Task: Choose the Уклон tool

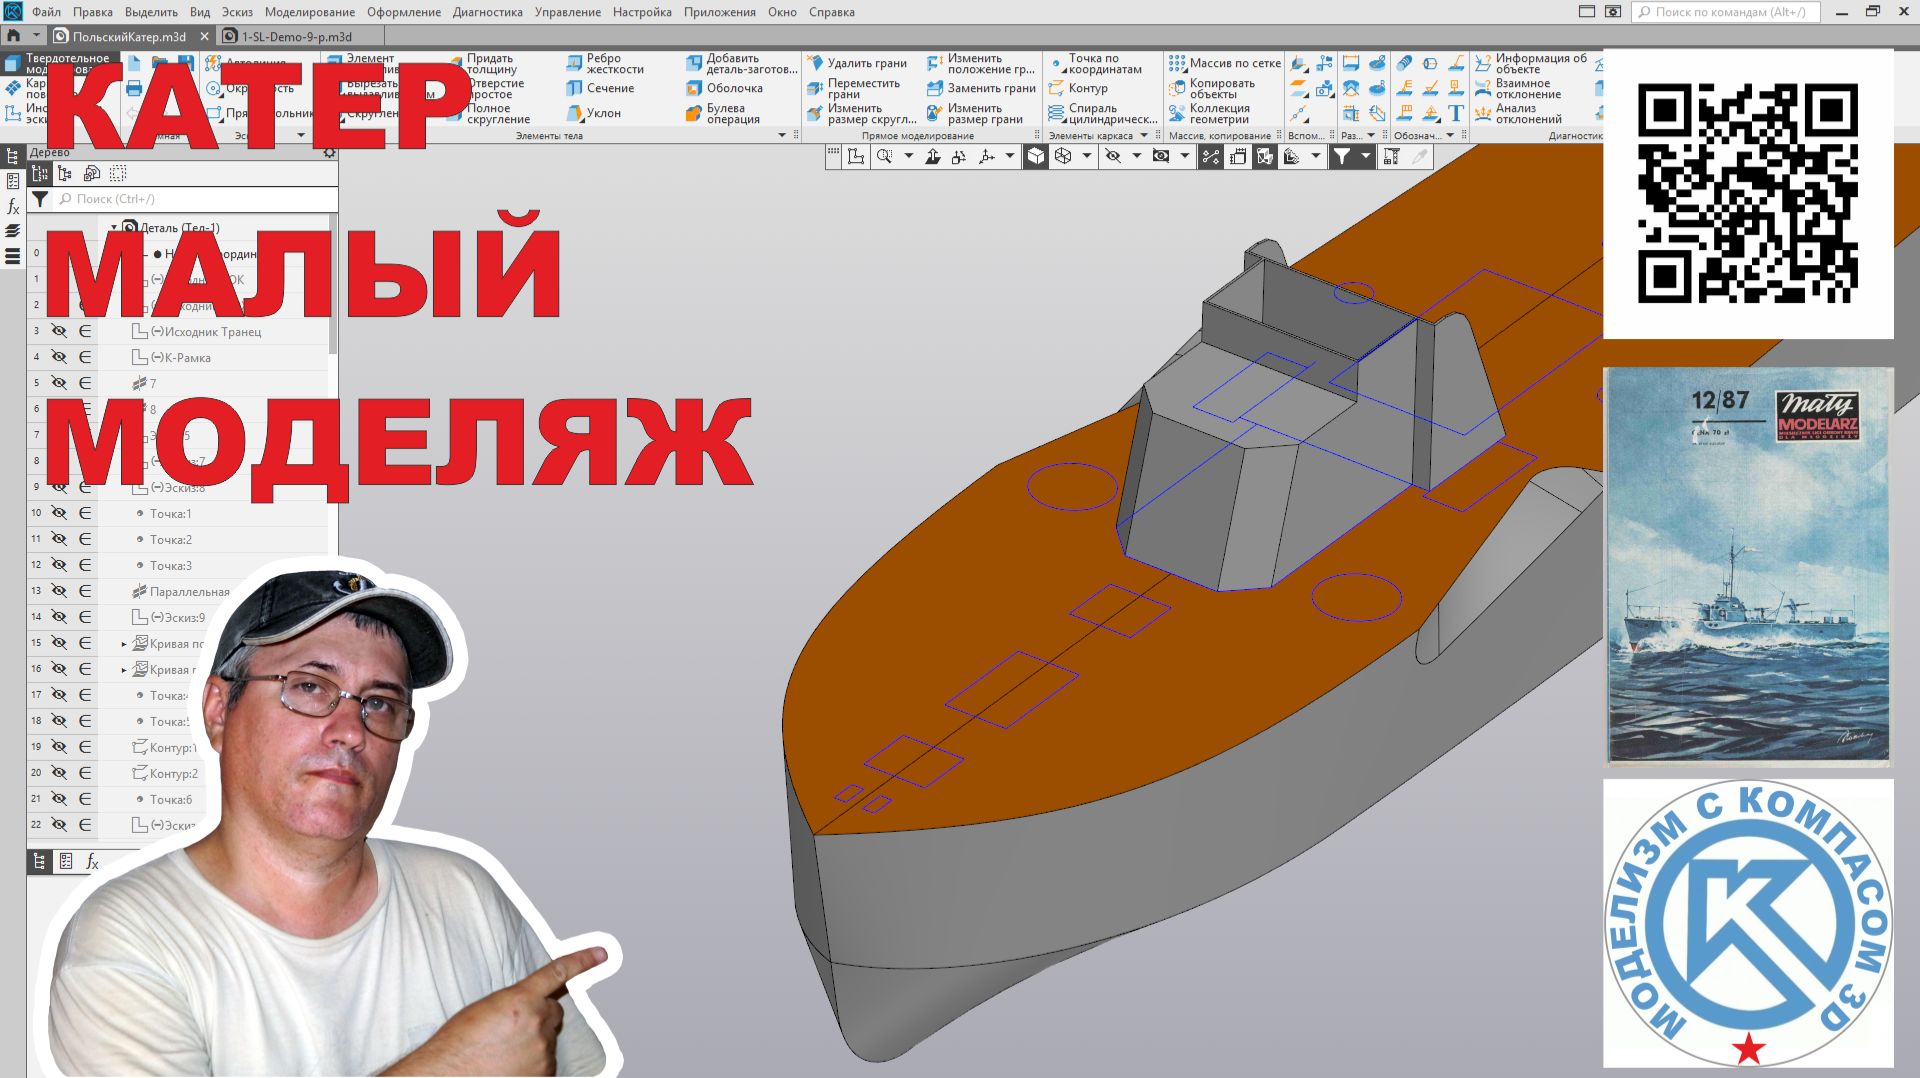Action: 594,113
